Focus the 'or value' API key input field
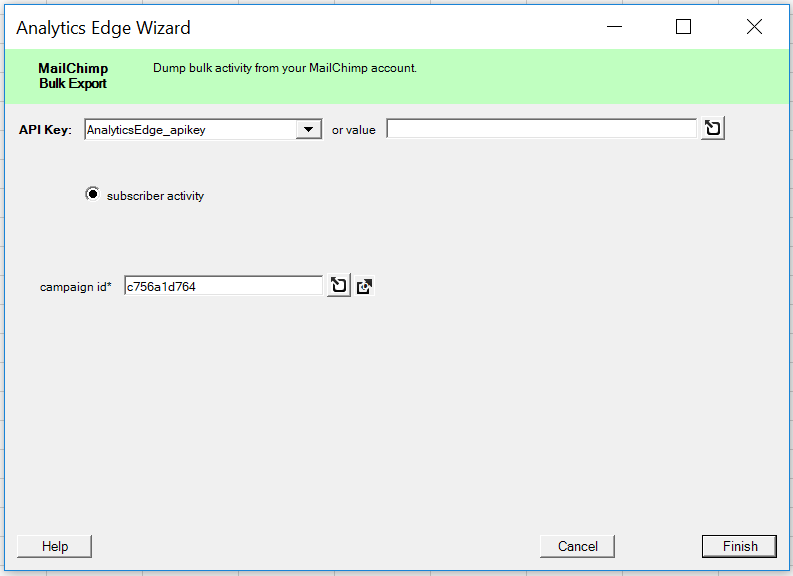The height and width of the screenshot is (576, 793). (542, 128)
